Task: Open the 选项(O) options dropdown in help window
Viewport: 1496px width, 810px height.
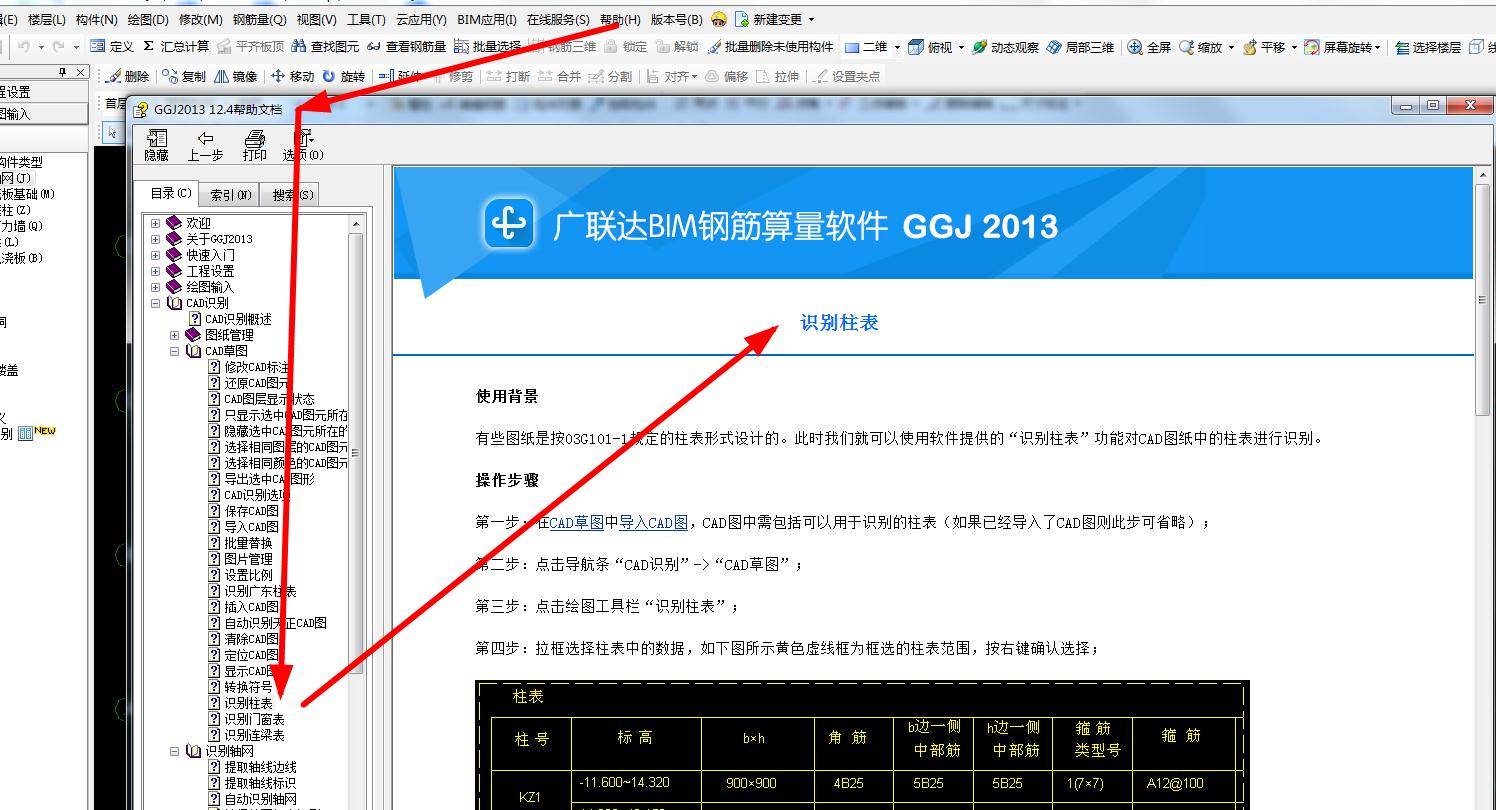Action: pyautogui.click(x=303, y=145)
